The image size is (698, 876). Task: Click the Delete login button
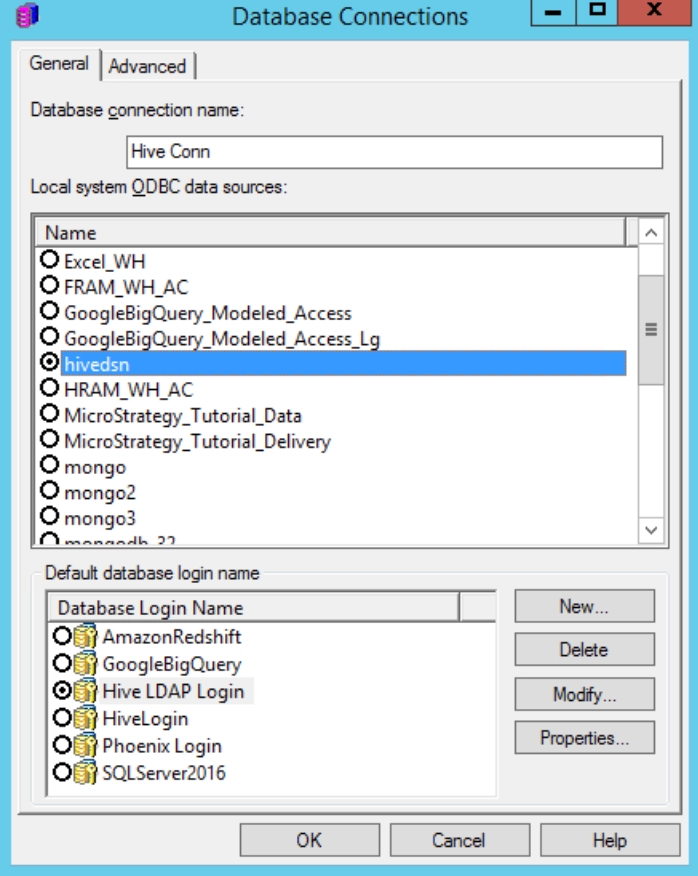tap(585, 650)
